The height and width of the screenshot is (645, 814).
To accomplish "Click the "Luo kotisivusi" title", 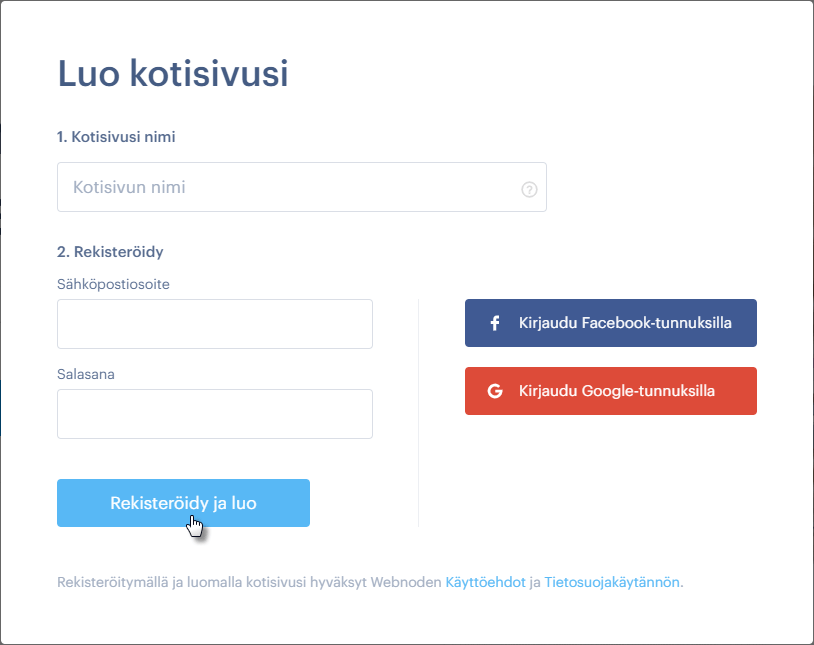I will pyautogui.click(x=173, y=74).
